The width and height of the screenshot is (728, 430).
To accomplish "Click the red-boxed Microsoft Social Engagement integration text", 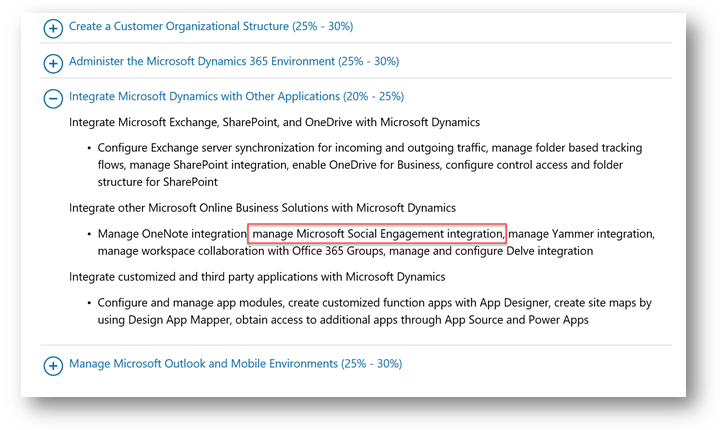I will [378, 234].
